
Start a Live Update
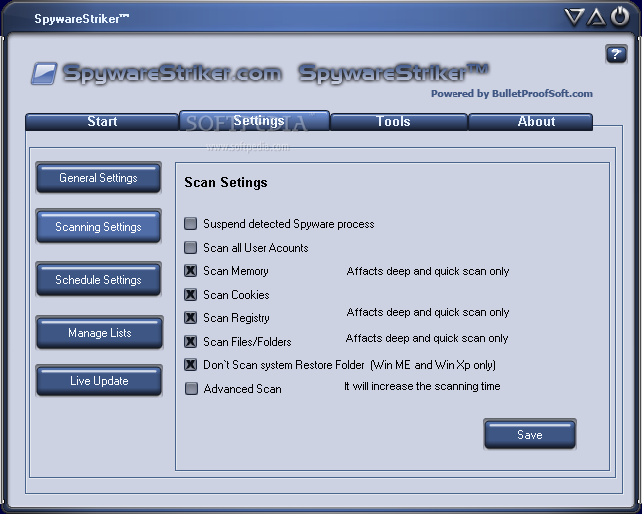click(x=99, y=381)
